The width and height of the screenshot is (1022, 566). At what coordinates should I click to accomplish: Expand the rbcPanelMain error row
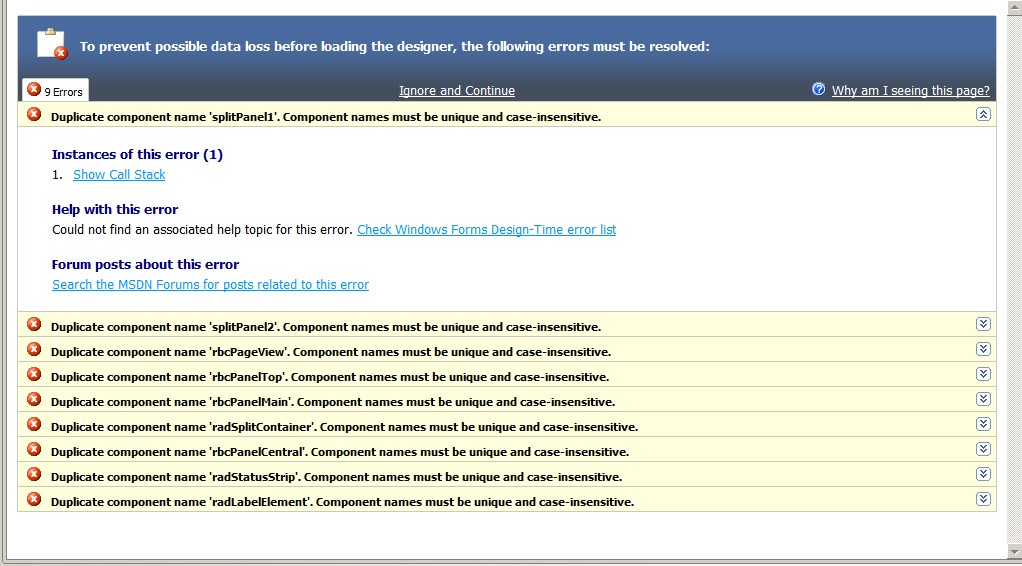click(983, 399)
